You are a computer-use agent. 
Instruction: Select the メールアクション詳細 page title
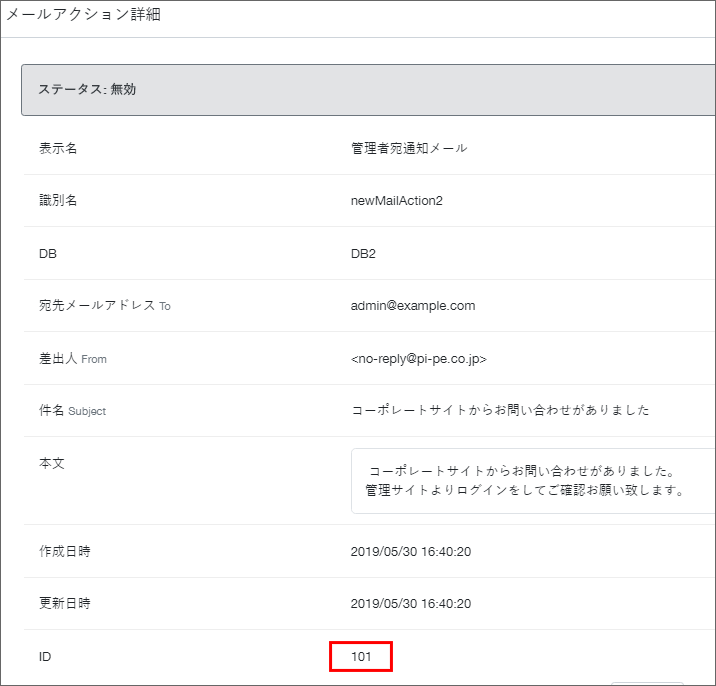pos(83,15)
